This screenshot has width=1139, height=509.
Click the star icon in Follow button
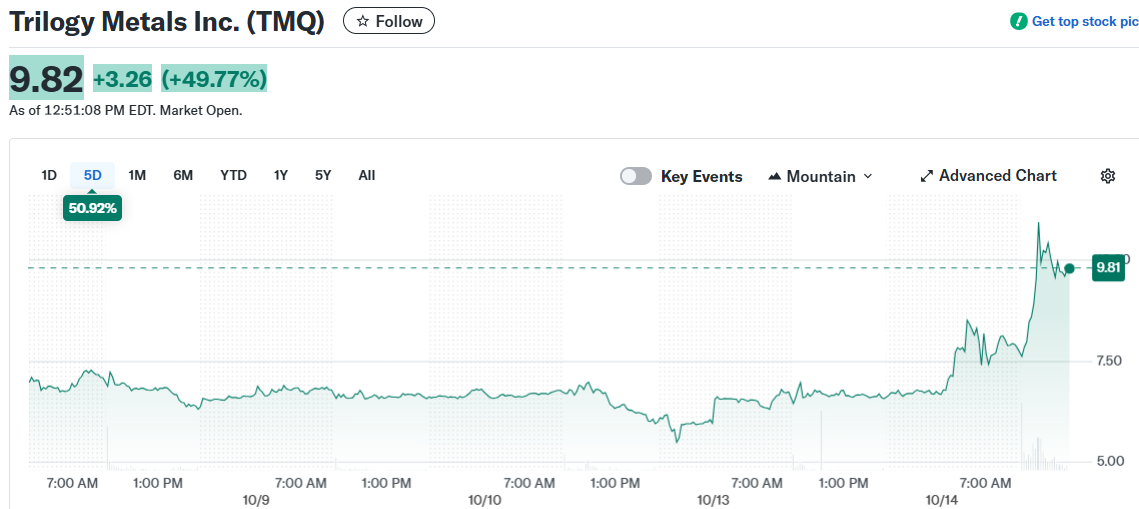coord(362,21)
